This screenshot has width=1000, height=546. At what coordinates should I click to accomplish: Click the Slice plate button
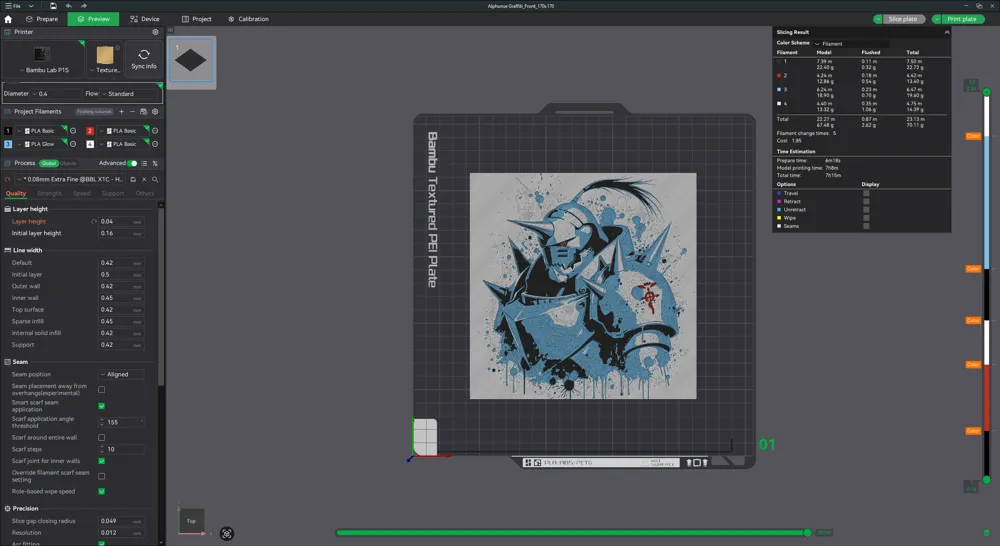903,19
